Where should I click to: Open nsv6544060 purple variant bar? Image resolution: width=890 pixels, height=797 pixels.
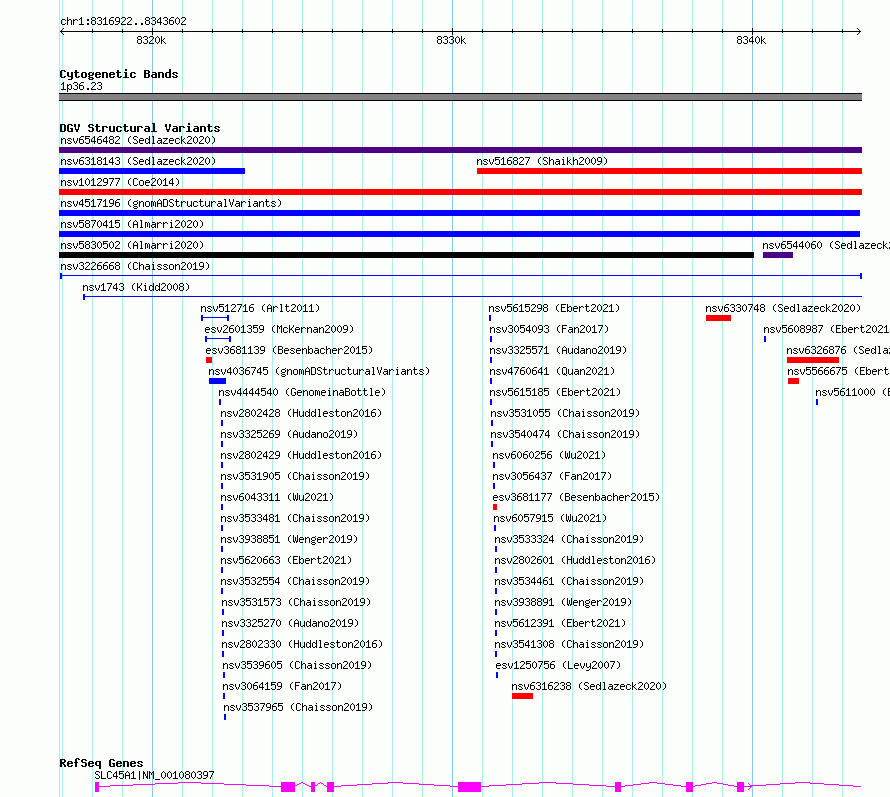click(778, 255)
